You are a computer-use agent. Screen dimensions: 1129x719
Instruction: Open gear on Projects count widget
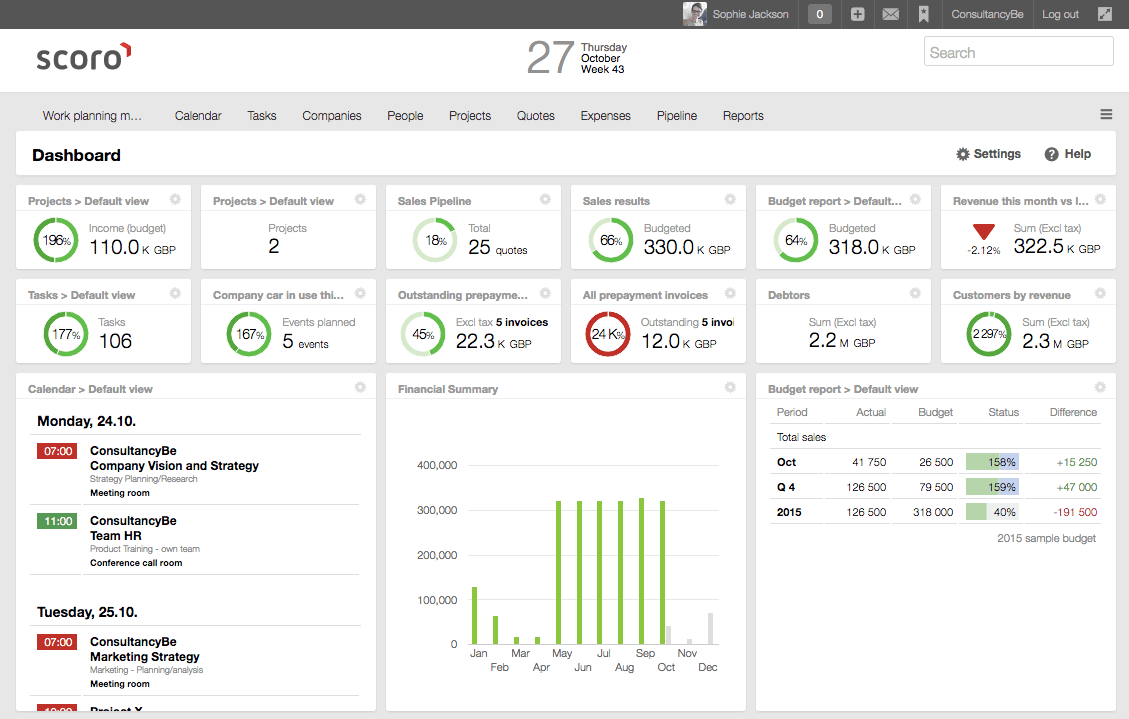360,199
